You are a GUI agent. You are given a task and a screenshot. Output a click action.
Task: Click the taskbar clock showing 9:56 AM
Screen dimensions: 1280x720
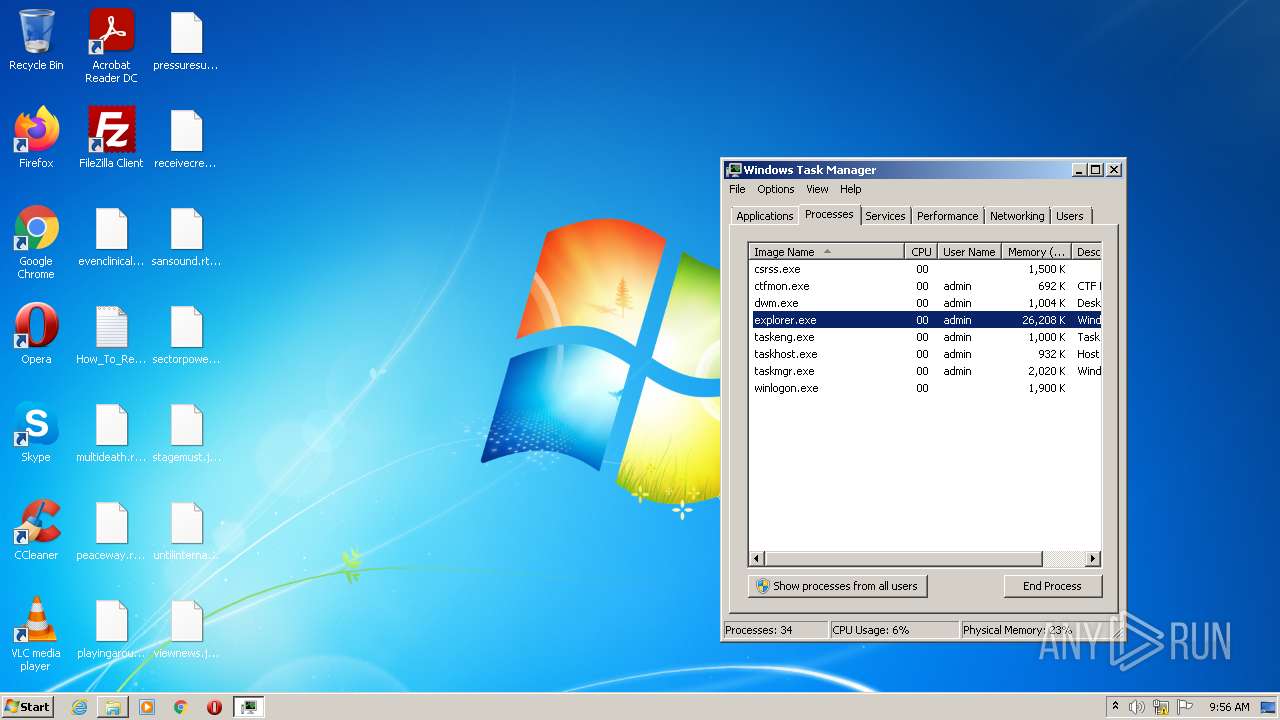point(1229,707)
